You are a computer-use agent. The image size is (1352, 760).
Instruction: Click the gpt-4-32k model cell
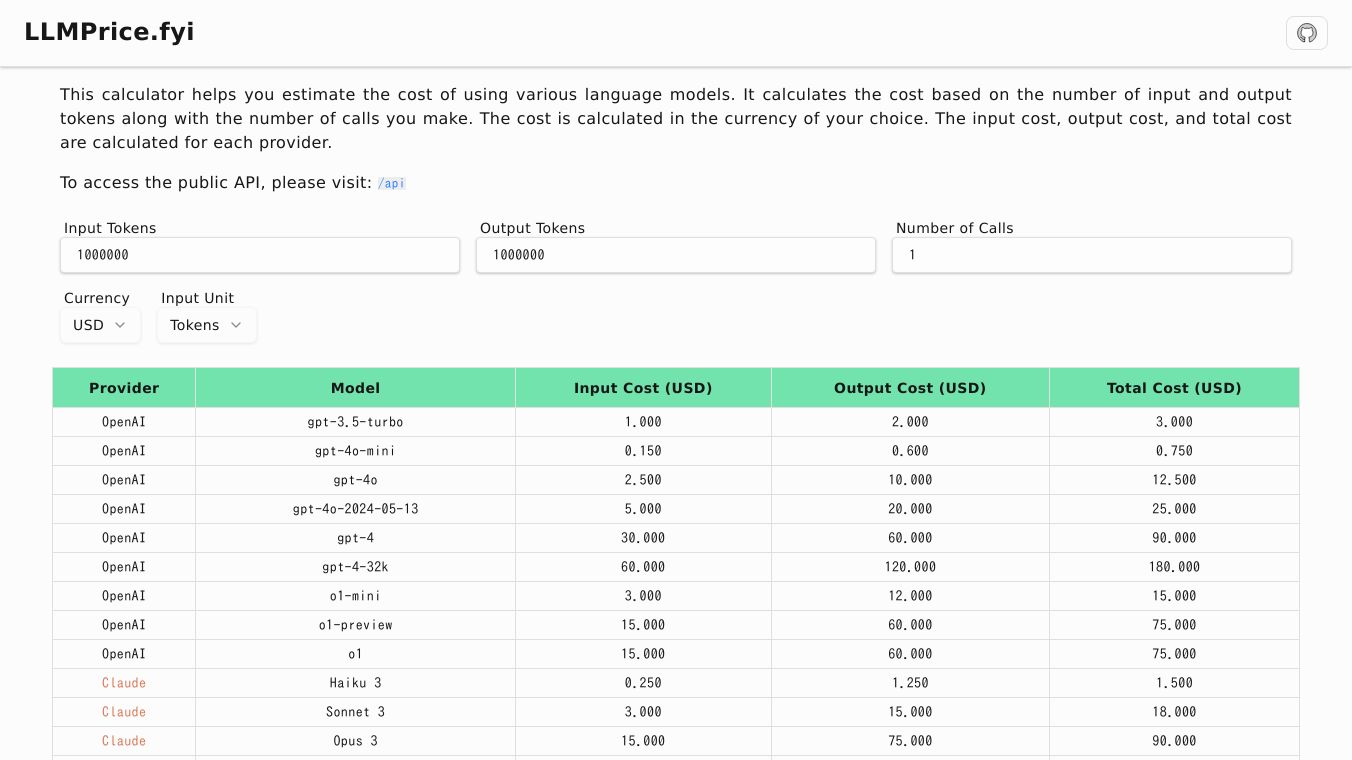(355, 567)
